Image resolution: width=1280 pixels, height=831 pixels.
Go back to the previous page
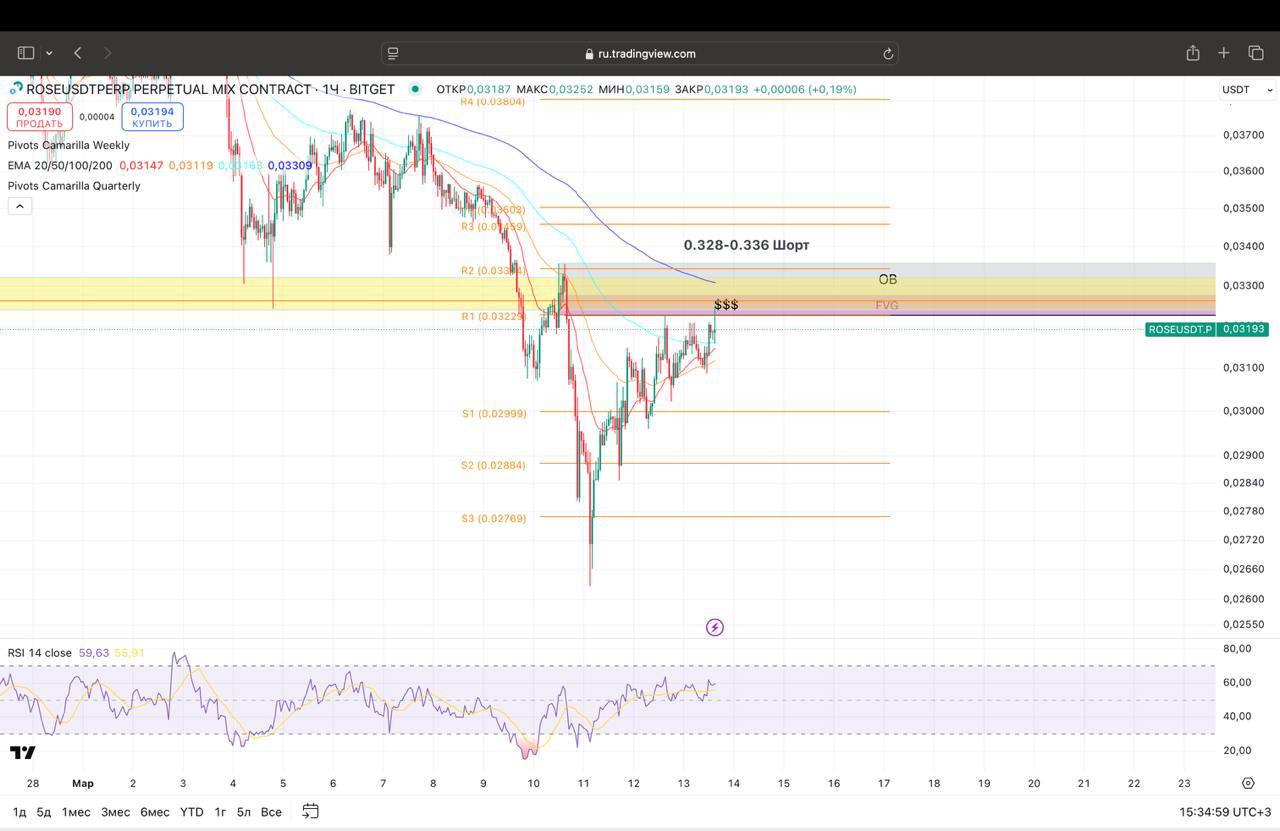click(x=78, y=53)
